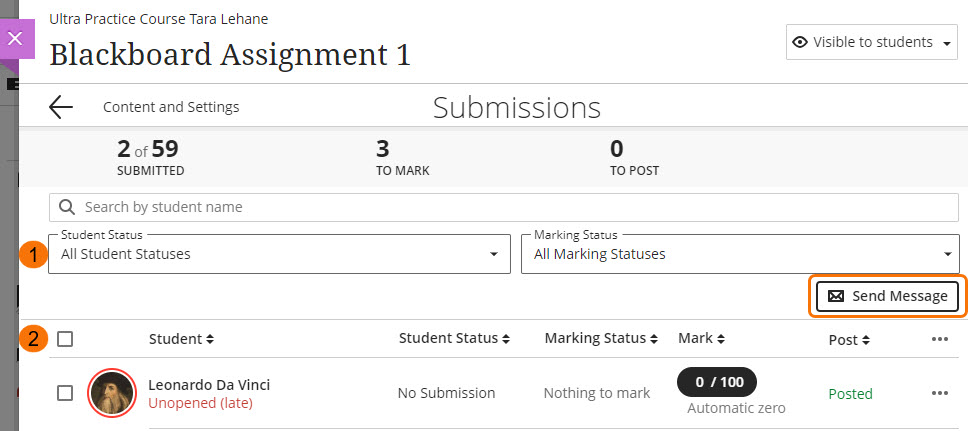Image resolution: width=968 pixels, height=431 pixels.
Task: Sort by the Student column header
Action: click(x=181, y=338)
